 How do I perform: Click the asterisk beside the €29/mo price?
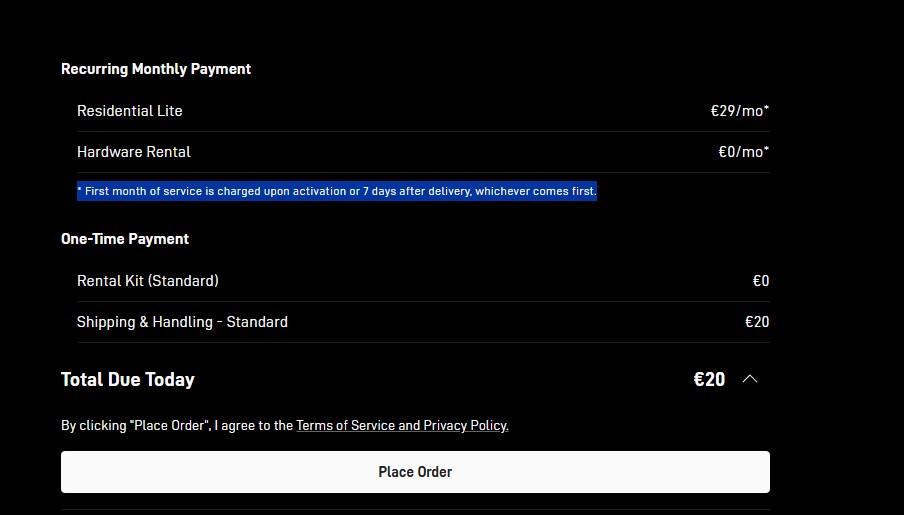(x=767, y=109)
